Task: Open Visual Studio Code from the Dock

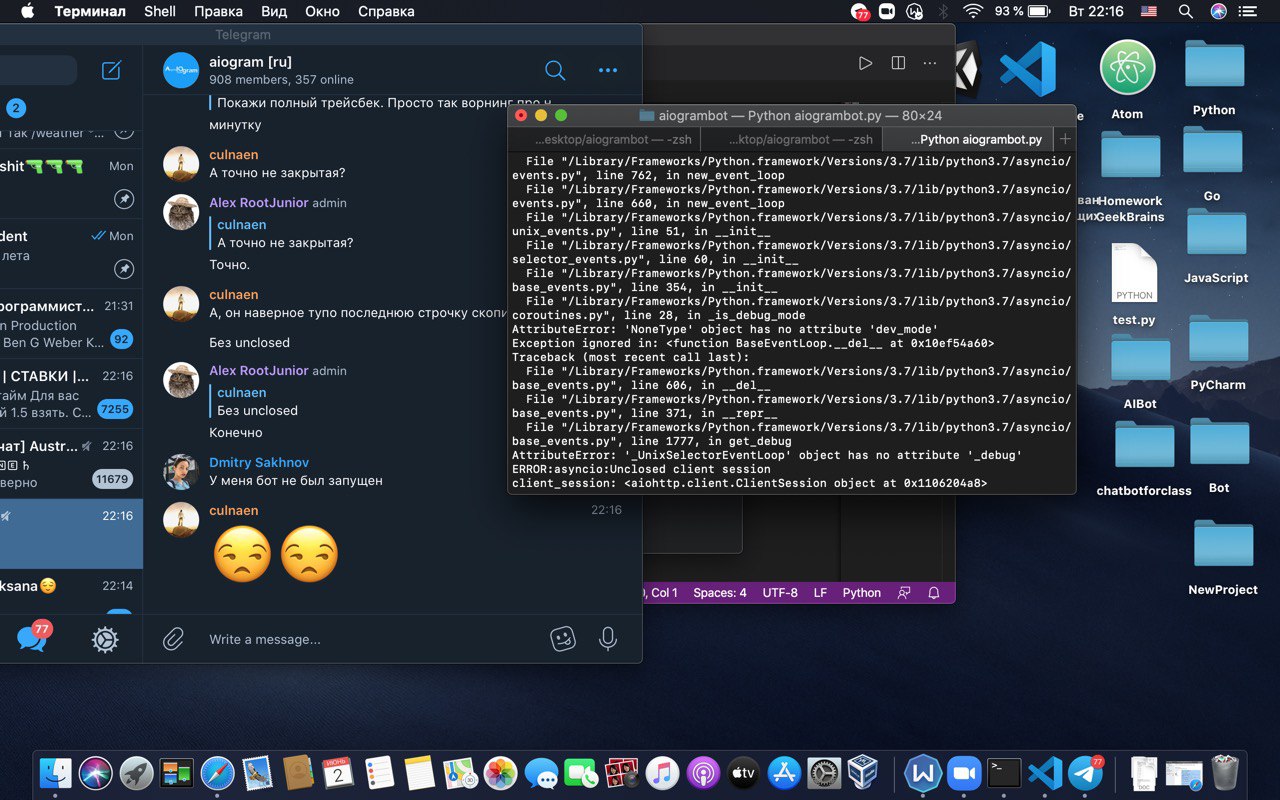Action: [x=1045, y=773]
